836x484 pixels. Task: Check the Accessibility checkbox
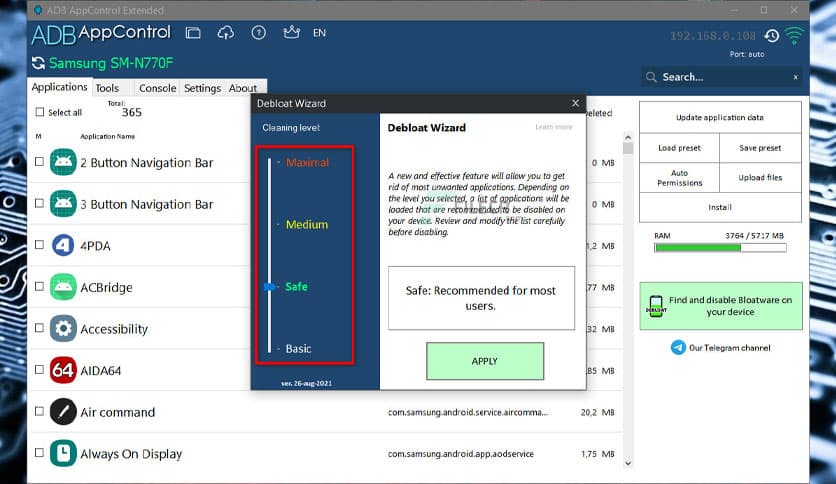[x=39, y=327]
